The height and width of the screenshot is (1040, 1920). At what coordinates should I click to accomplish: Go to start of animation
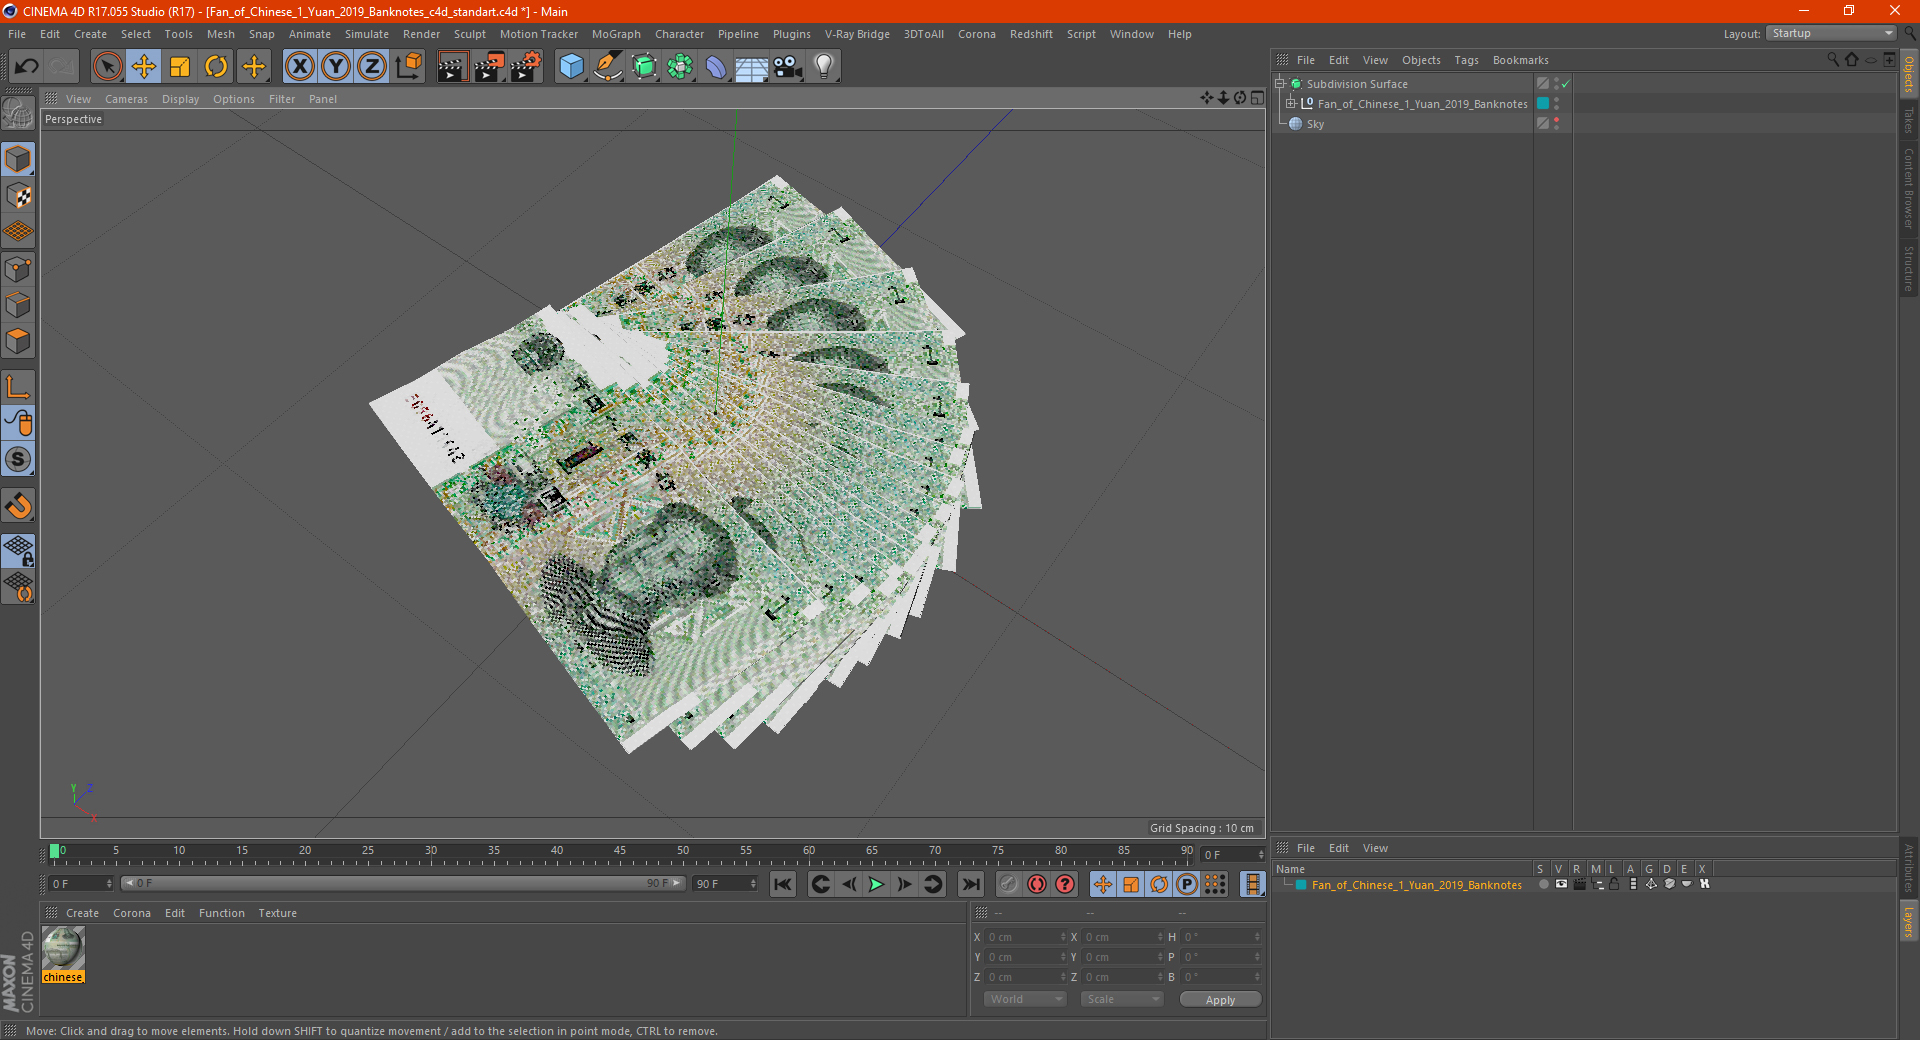click(783, 884)
